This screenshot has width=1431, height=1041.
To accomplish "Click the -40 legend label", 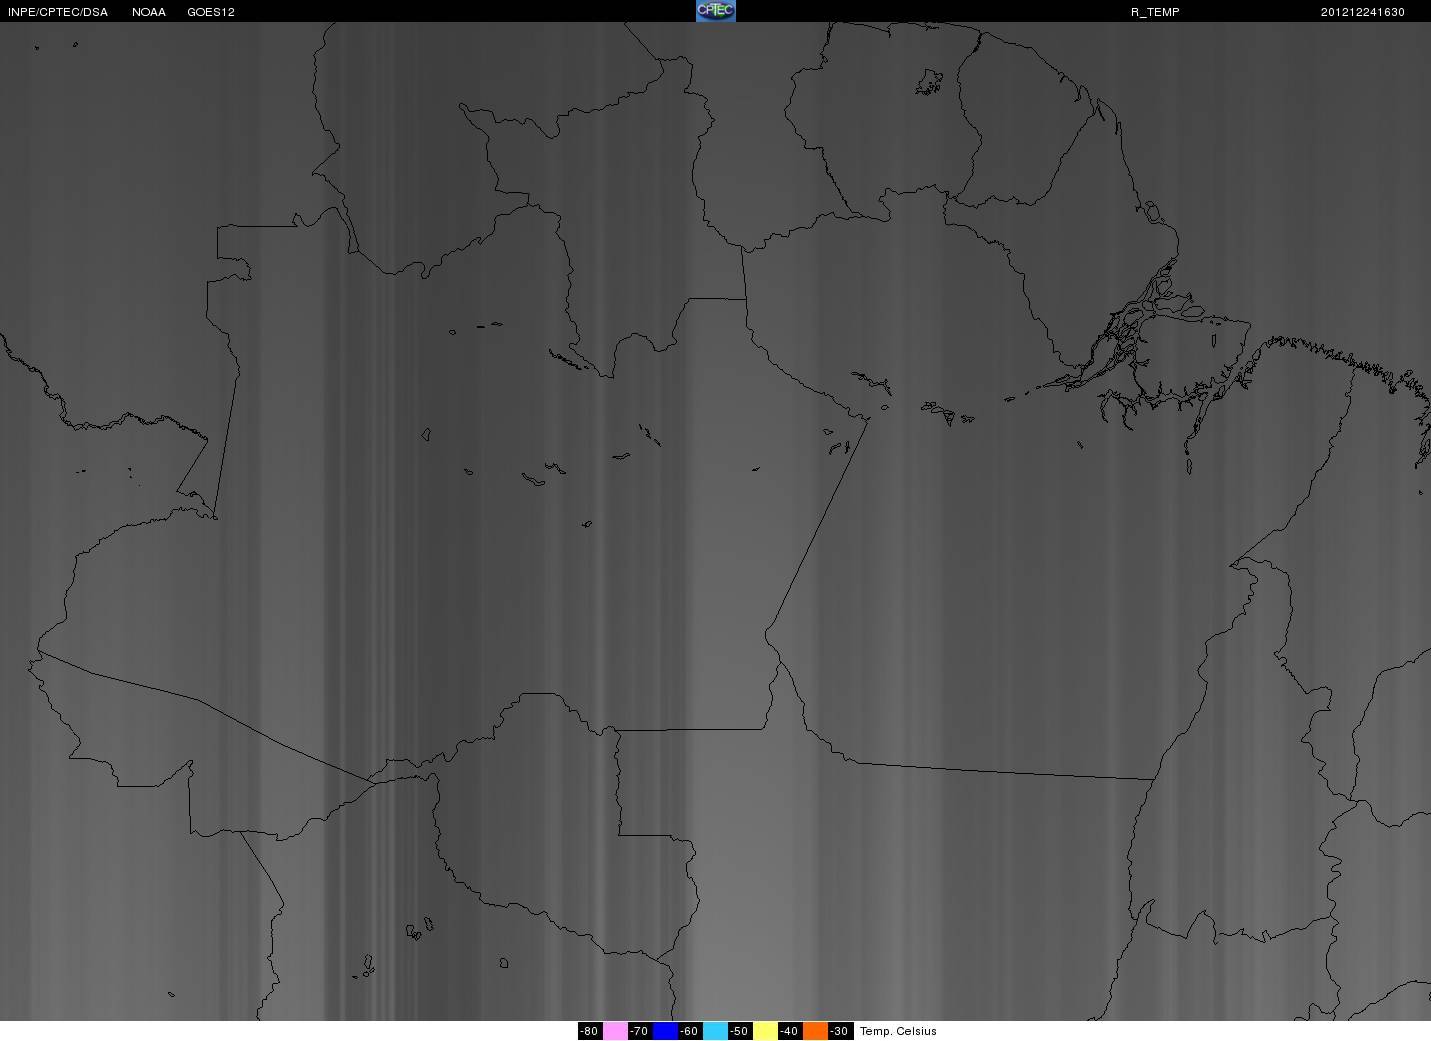I will click(x=790, y=1031).
